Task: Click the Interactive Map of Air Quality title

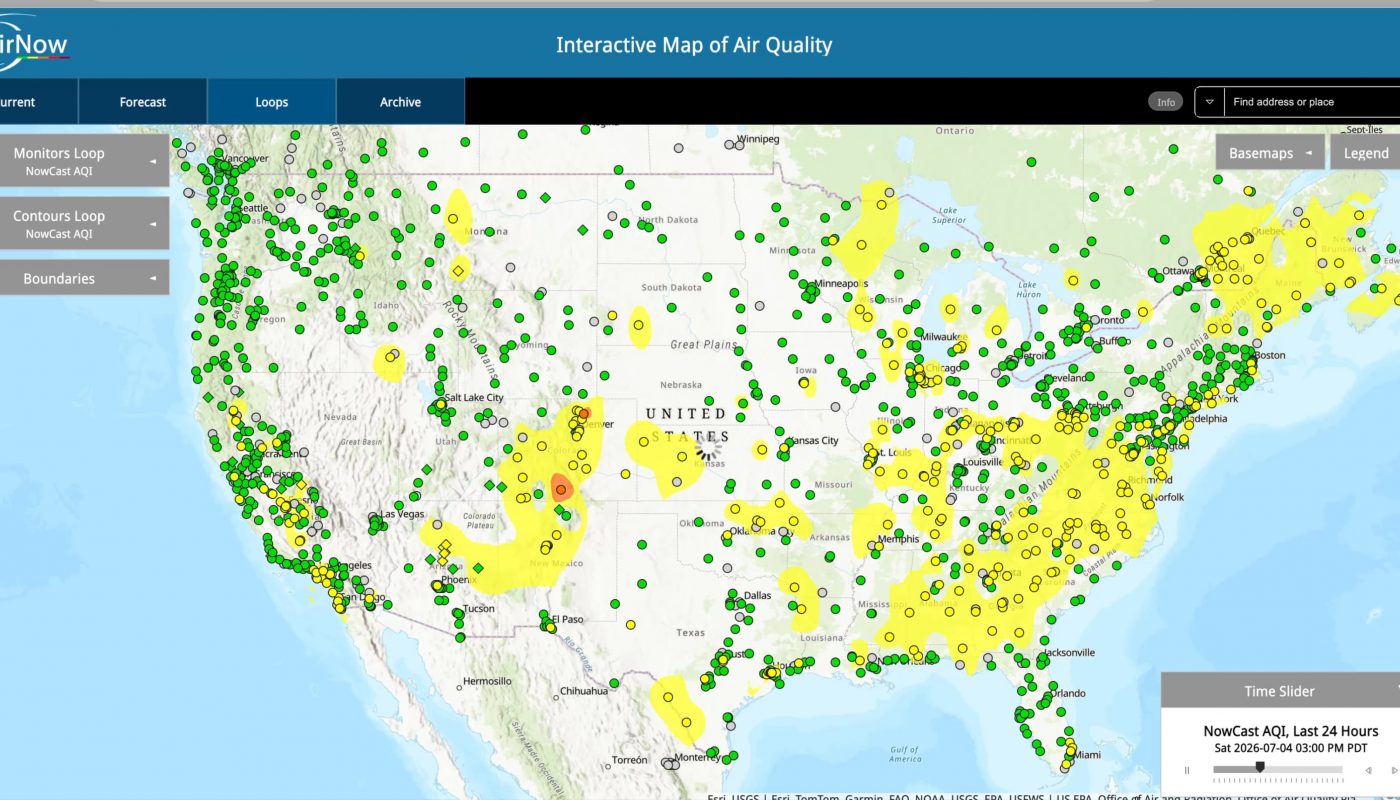Action: [x=694, y=45]
